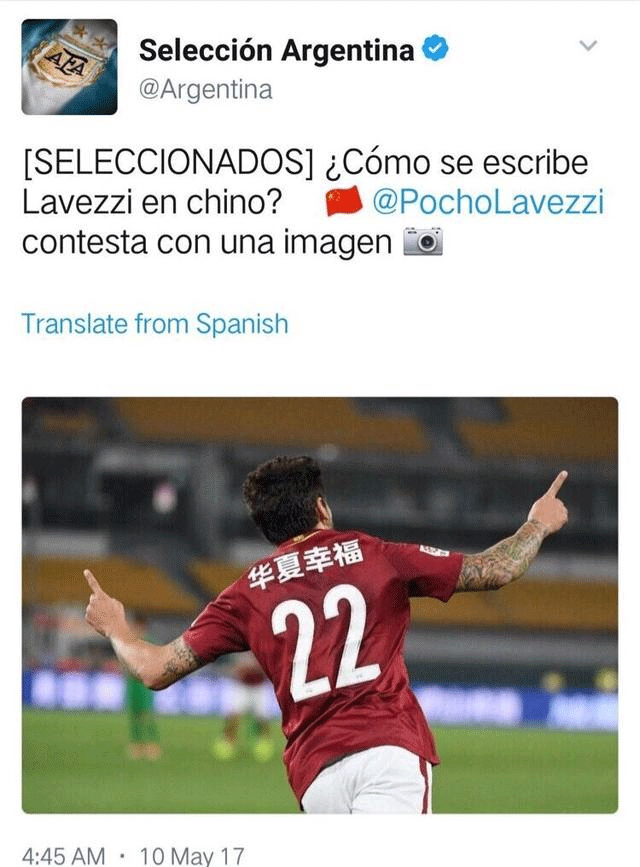Screen dimensions: 640x867
Task: Tap the China flag emoji
Action: tap(344, 201)
